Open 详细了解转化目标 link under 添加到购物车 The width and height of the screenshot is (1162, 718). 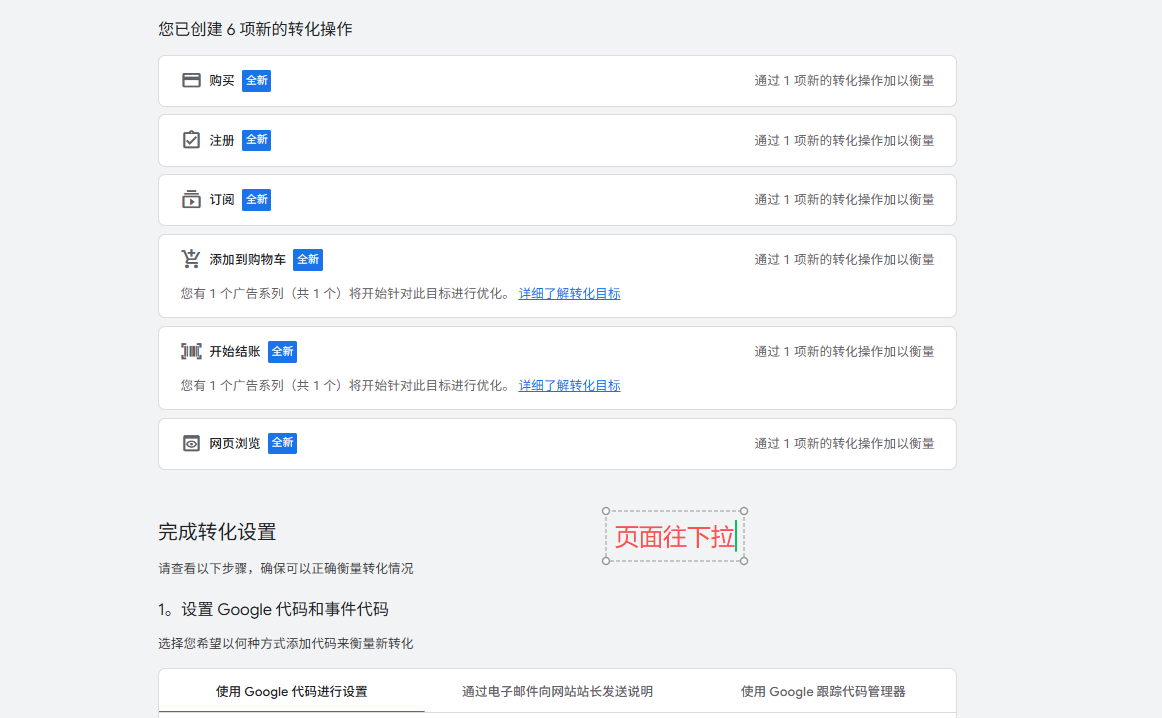(569, 294)
